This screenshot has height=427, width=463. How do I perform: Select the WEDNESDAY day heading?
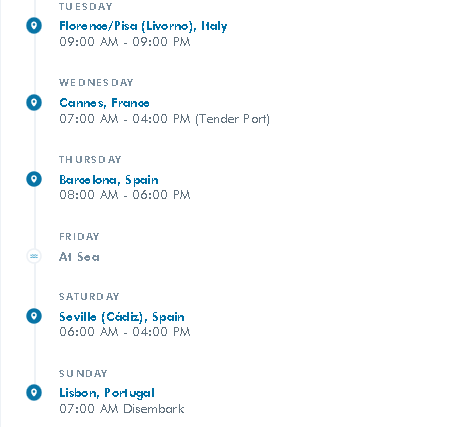[96, 83]
